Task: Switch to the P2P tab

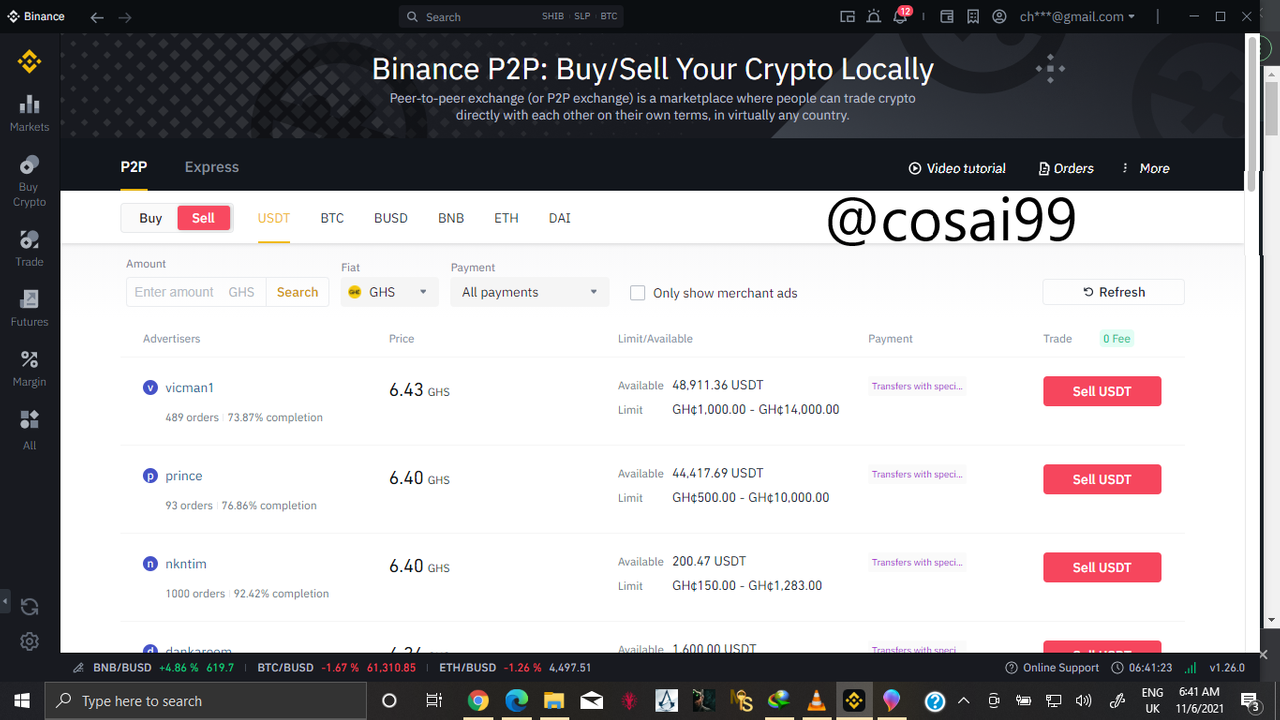Action: tap(134, 167)
